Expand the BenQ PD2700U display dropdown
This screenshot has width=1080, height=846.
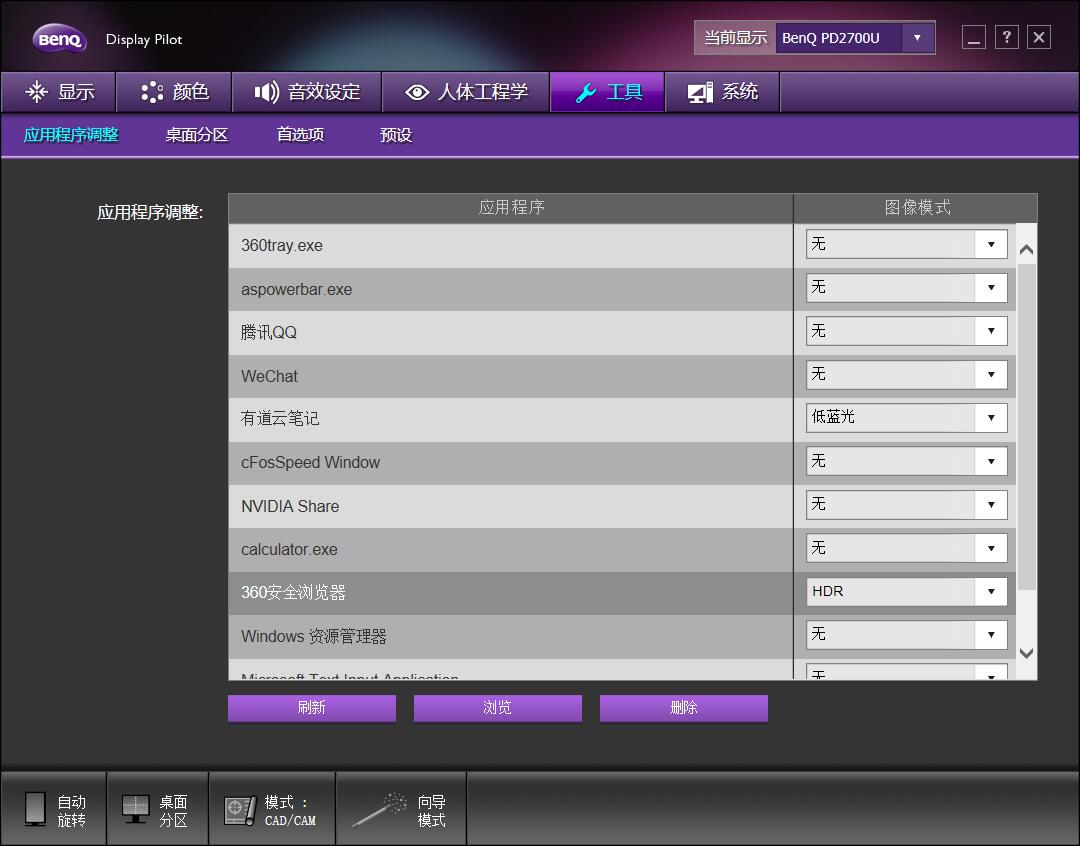click(917, 38)
